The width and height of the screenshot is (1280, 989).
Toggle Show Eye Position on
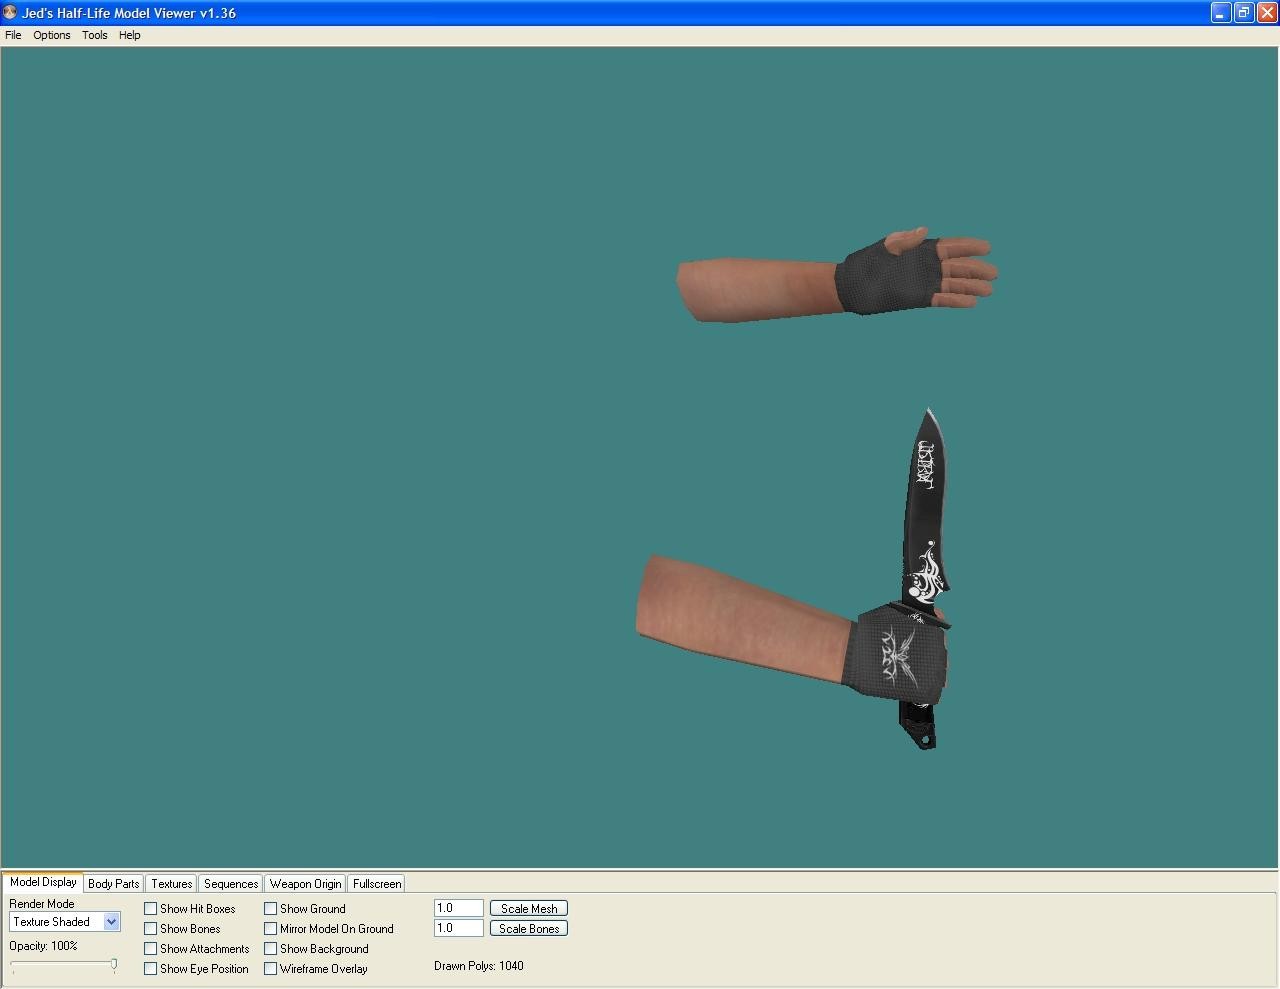(x=150, y=968)
